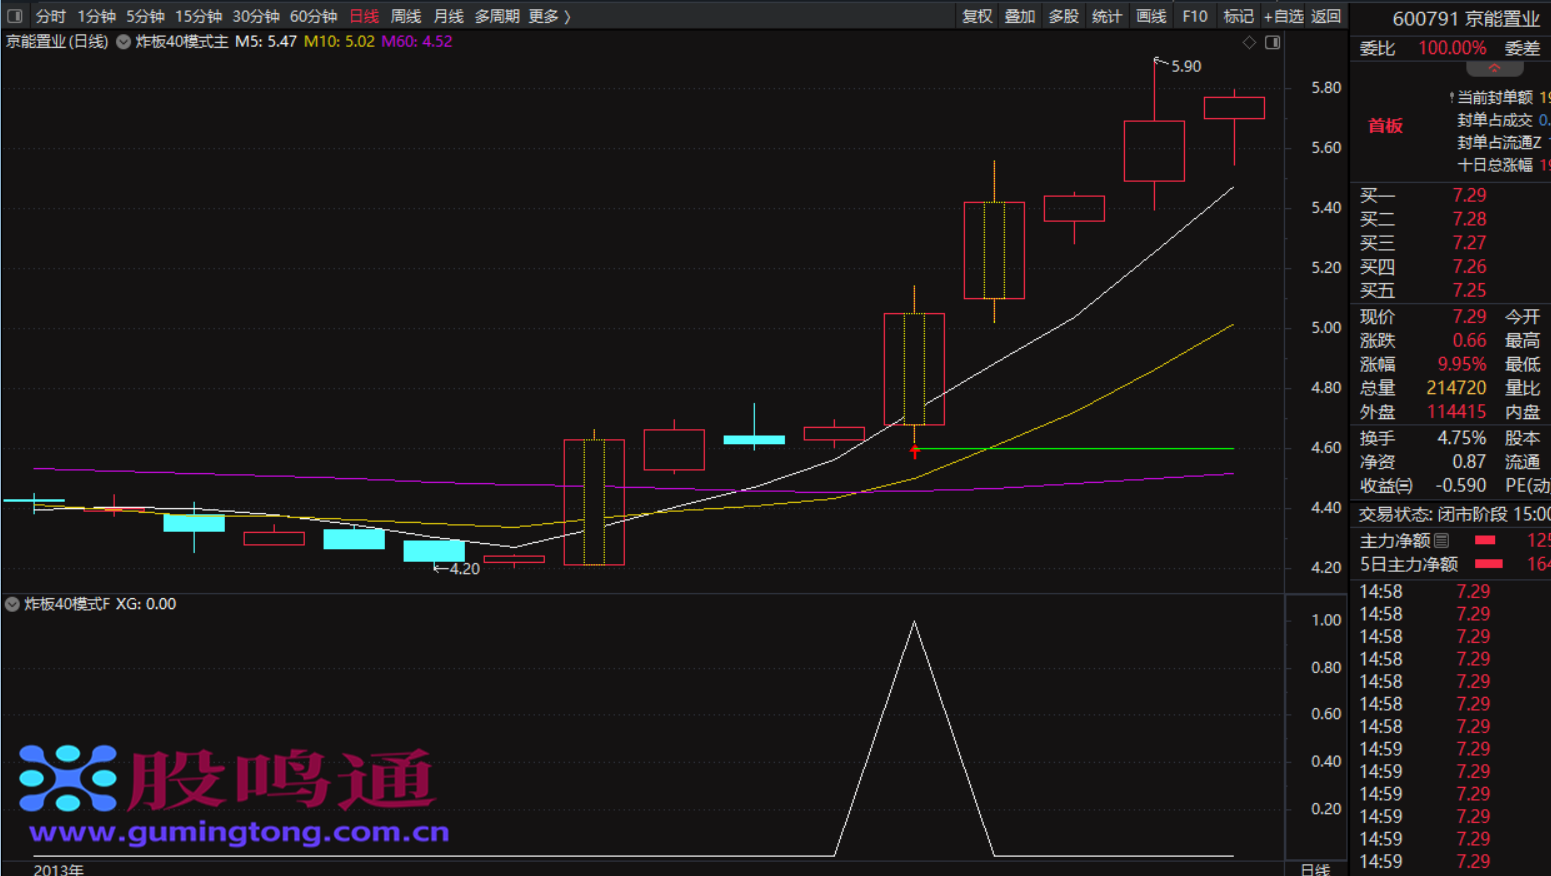Open the 炸板40模式F sub-indicator dropdown
This screenshot has height=876, width=1551.
(x=12, y=604)
